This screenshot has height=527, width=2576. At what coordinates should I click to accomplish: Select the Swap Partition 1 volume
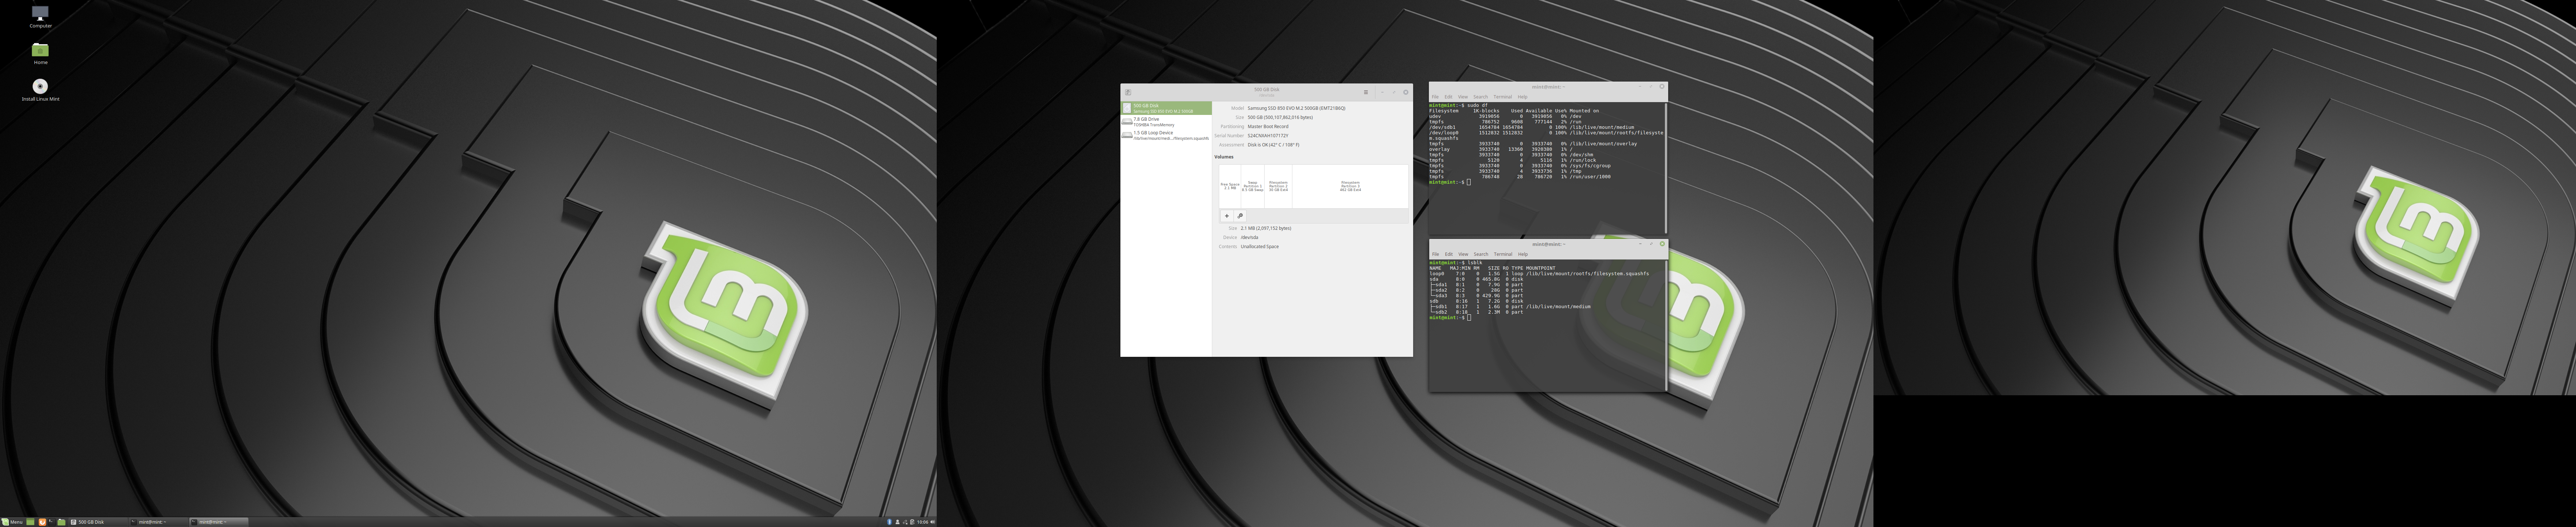click(x=1253, y=186)
